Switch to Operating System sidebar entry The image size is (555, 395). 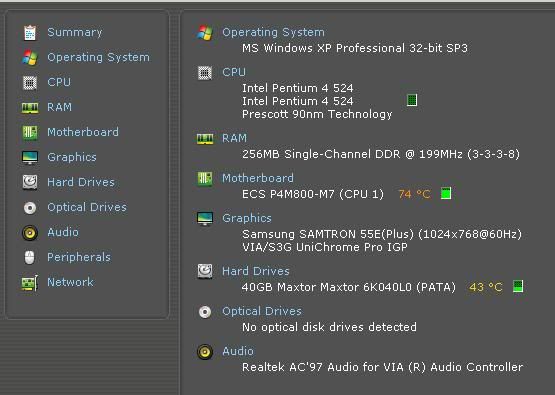(x=98, y=57)
